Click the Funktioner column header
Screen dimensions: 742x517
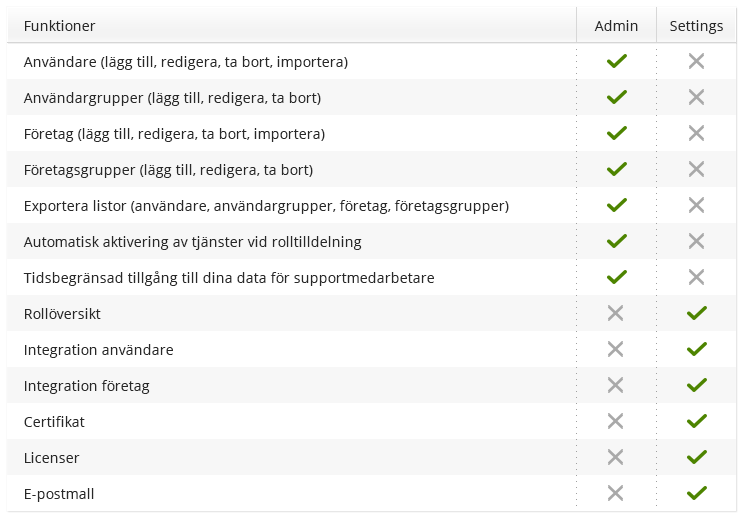[60, 26]
